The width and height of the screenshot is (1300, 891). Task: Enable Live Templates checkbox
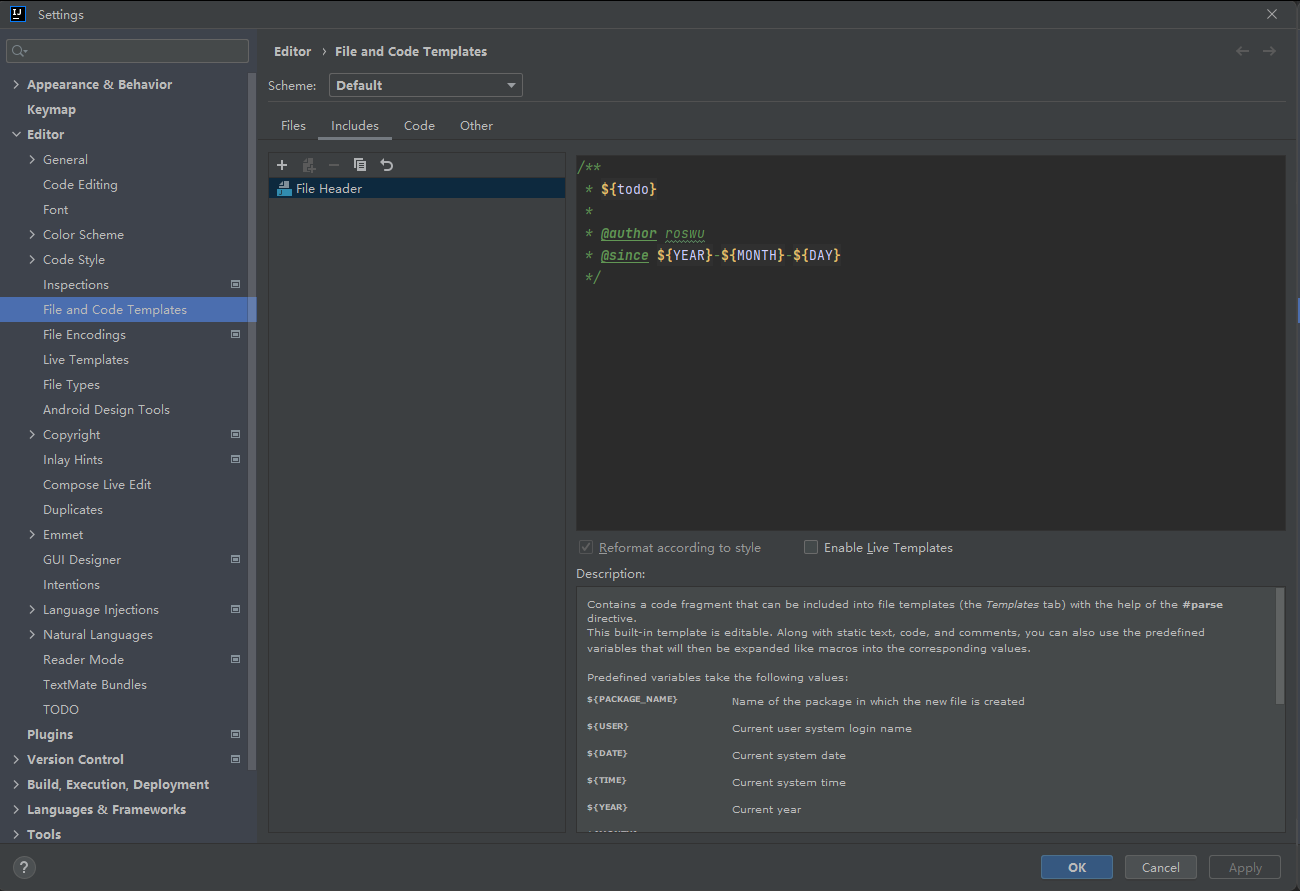click(x=811, y=547)
